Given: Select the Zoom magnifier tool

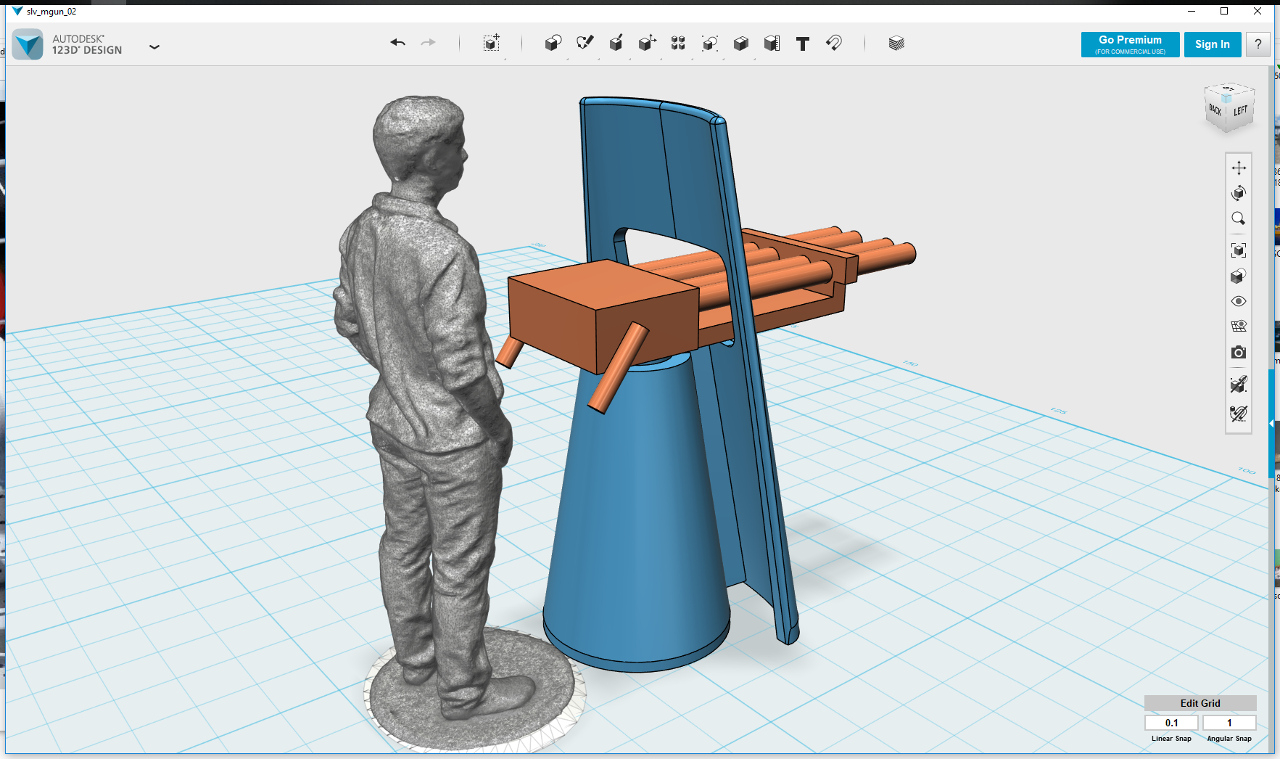Looking at the screenshot, I should [x=1239, y=219].
